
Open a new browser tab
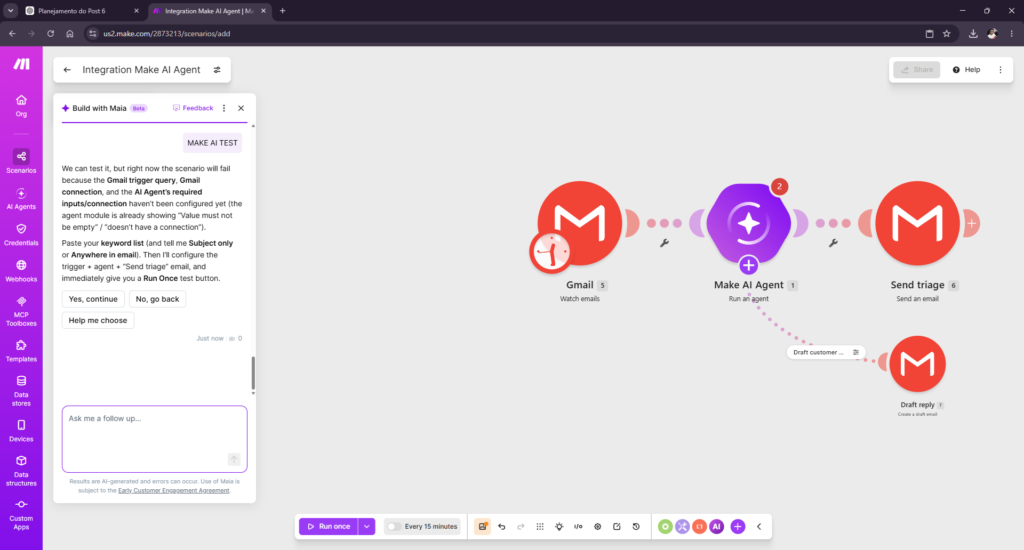(283, 11)
